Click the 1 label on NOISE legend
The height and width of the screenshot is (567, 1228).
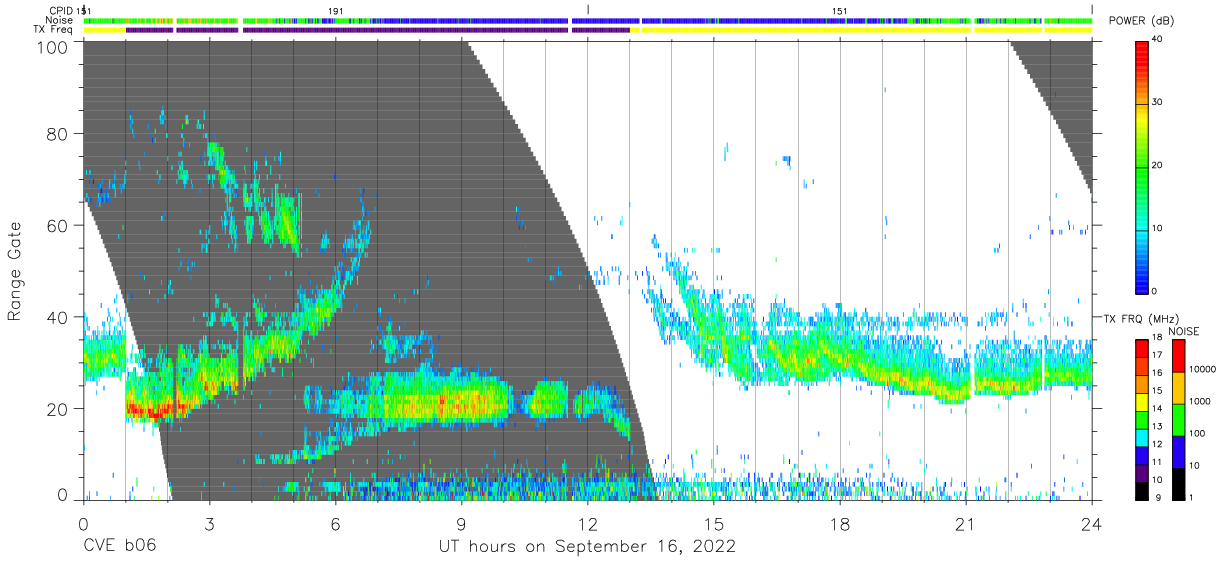point(1189,497)
